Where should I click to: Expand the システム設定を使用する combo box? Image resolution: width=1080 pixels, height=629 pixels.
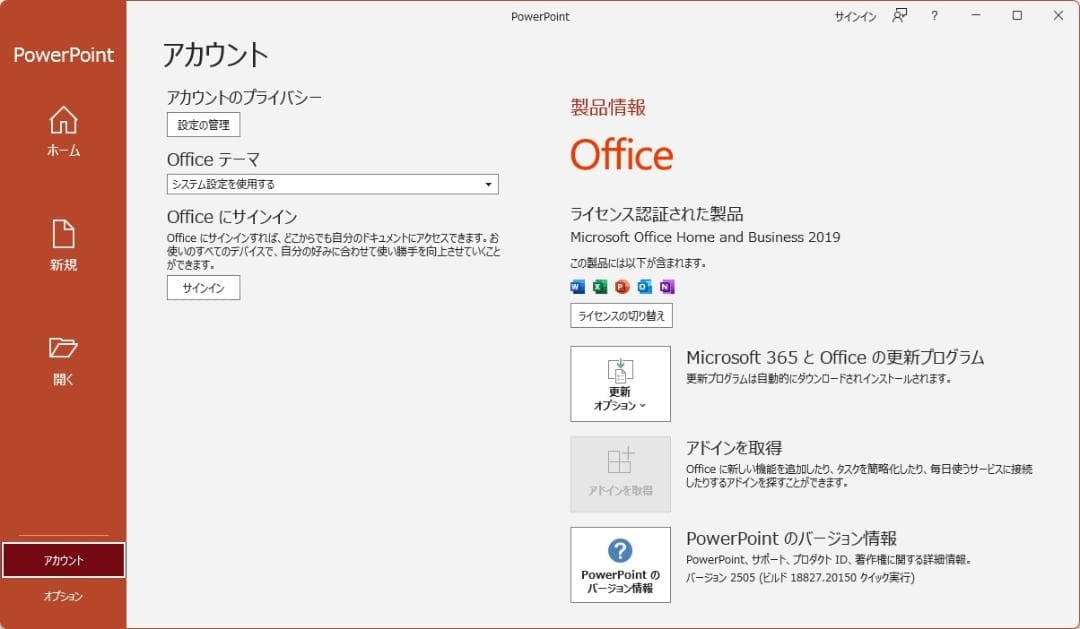[330, 184]
